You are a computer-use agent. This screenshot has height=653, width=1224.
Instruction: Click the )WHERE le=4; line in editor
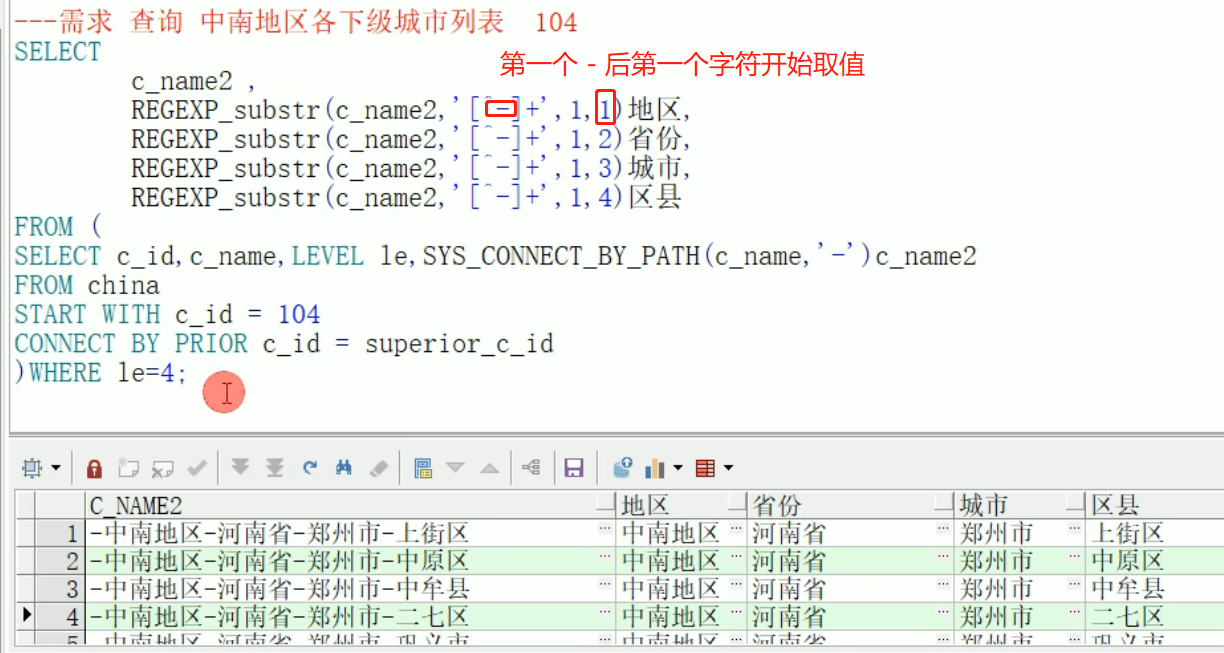click(101, 373)
